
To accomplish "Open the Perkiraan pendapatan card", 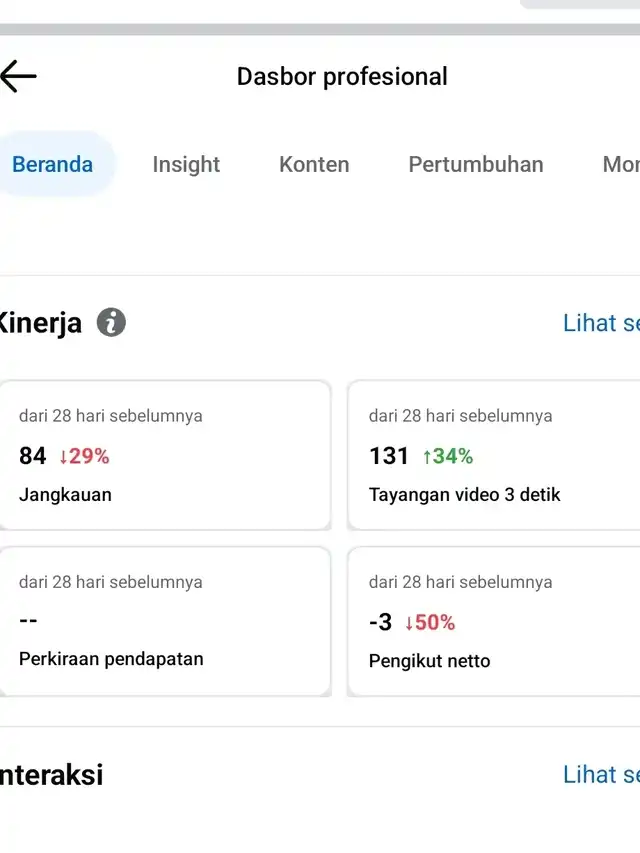I will (165, 621).
